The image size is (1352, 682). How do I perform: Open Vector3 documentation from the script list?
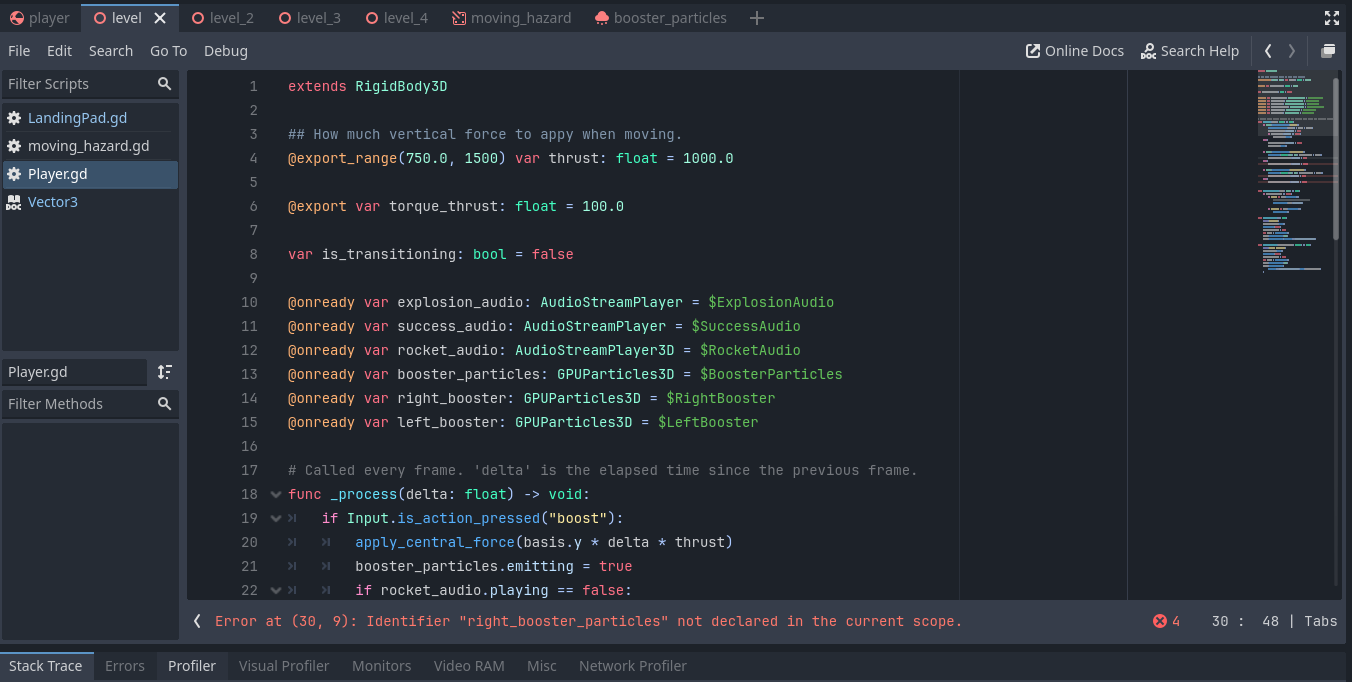pyautogui.click(x=52, y=201)
